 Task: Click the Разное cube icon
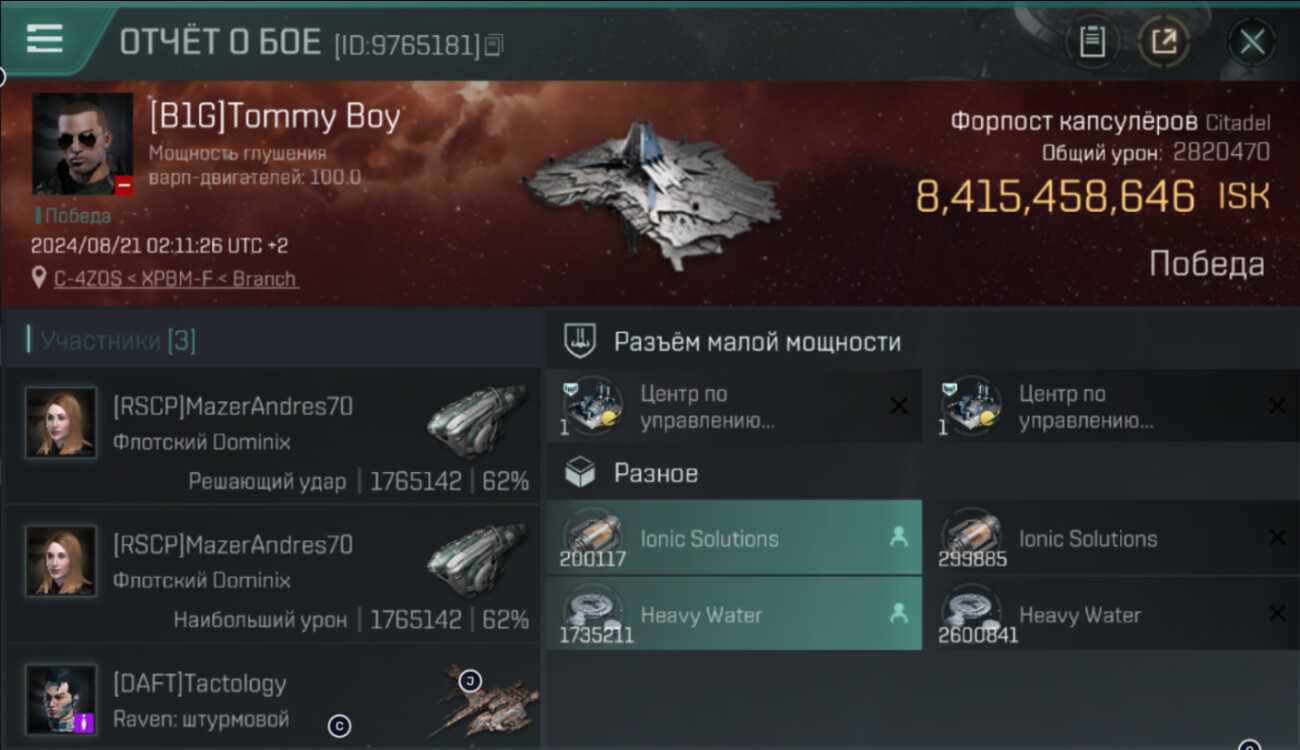[x=580, y=473]
